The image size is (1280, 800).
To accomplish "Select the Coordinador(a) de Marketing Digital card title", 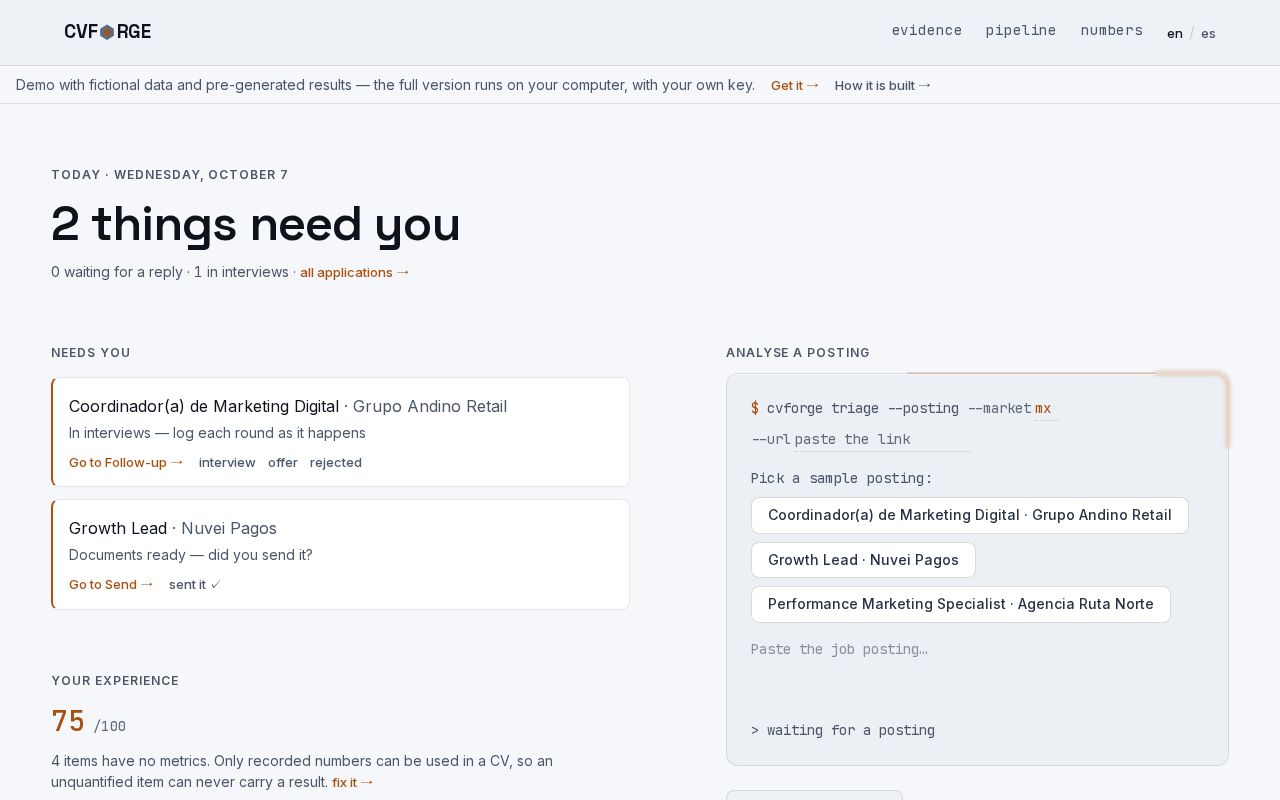I will click(x=204, y=406).
